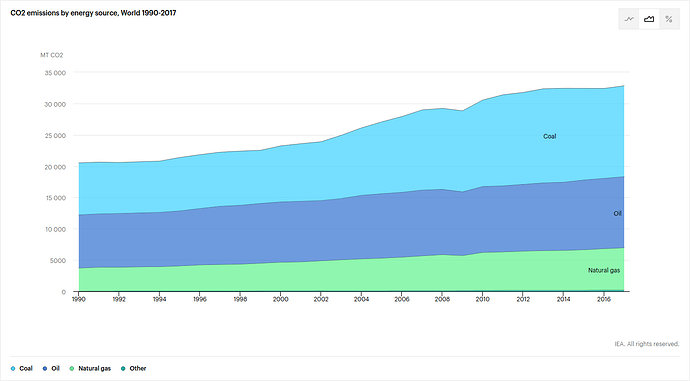This screenshot has width=690, height=381.
Task: Select the stacked area chart icon
Action: 649,19
